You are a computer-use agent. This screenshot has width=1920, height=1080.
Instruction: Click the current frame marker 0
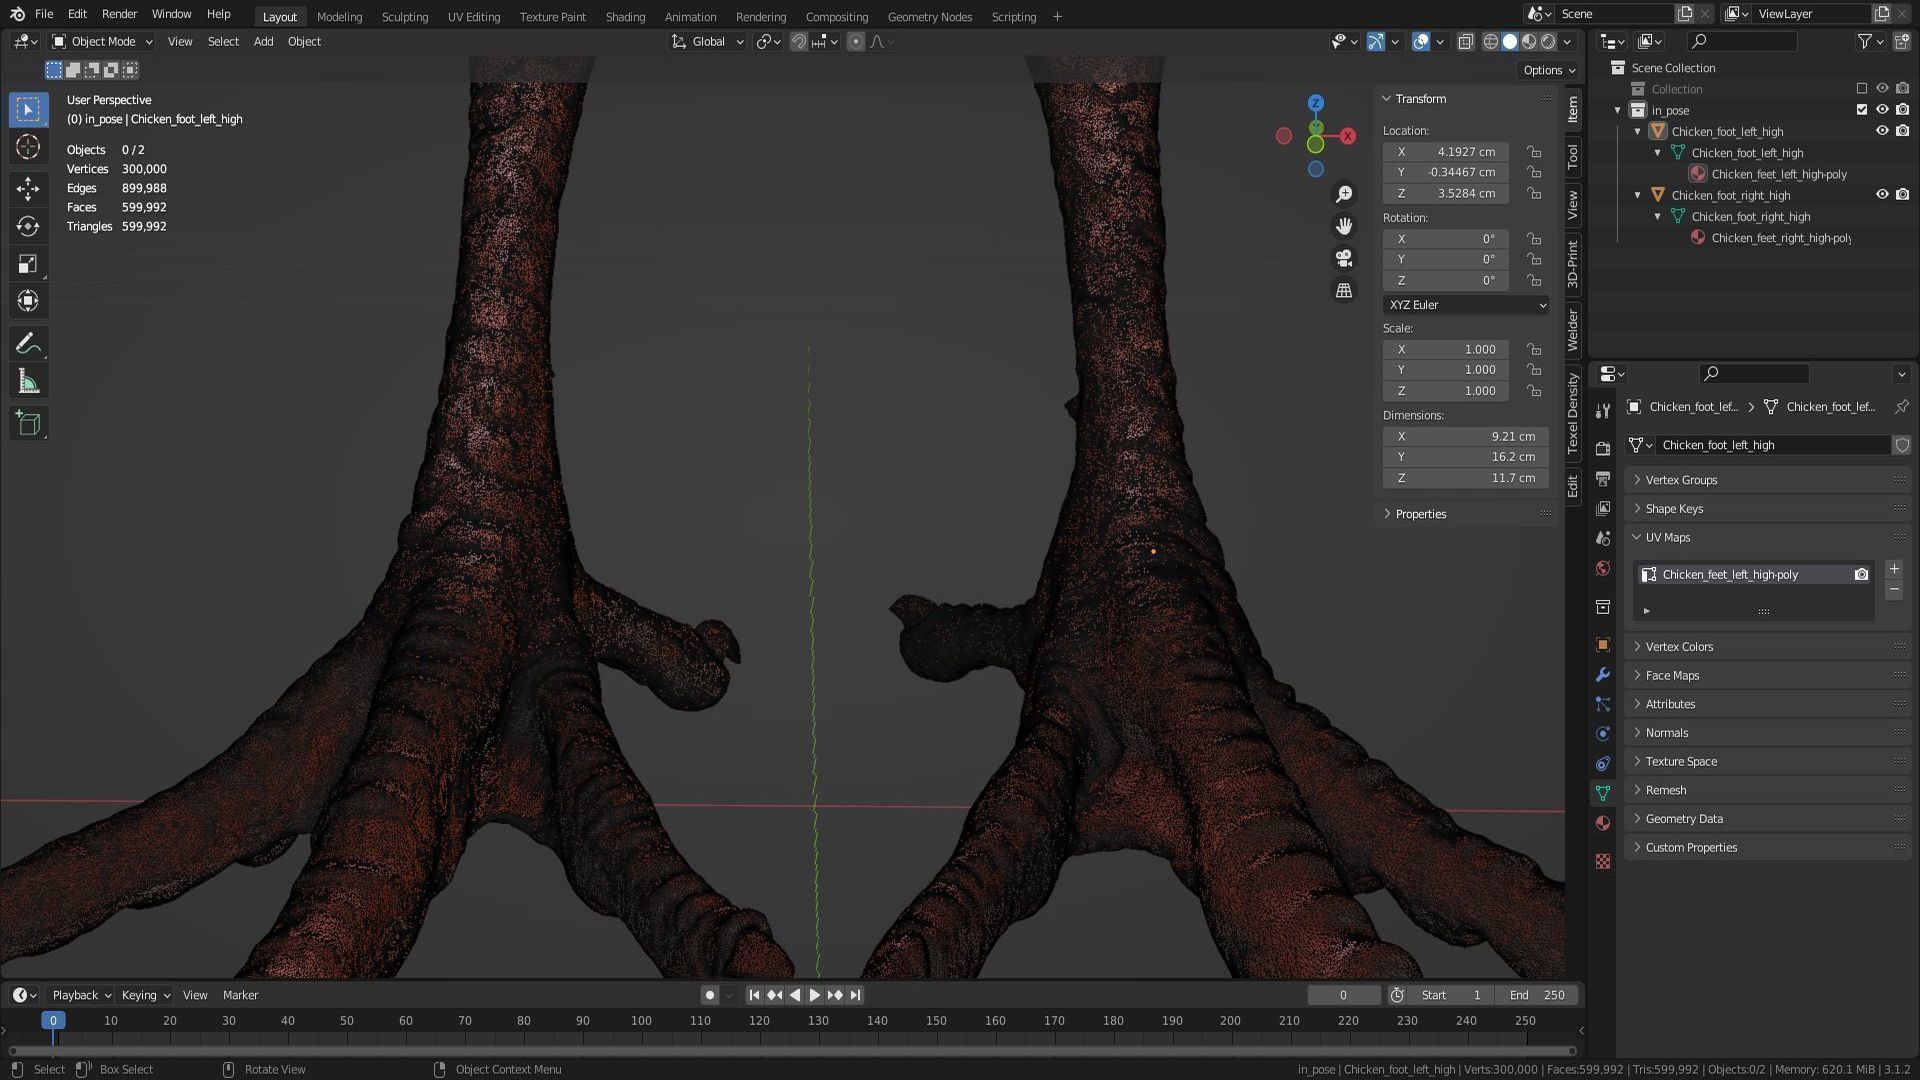(53, 1020)
